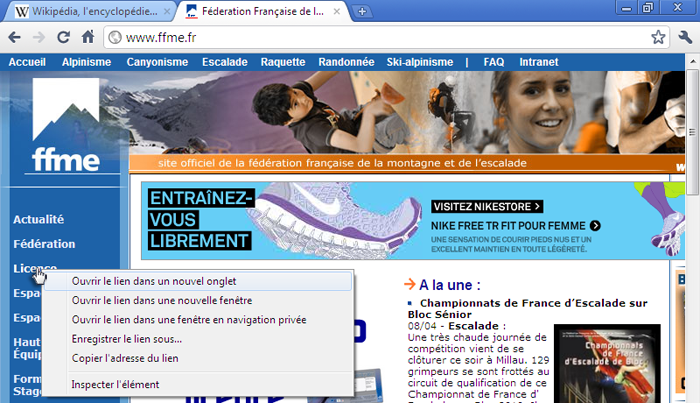Select Copier l'adresse du lien

pyautogui.click(x=198, y=358)
